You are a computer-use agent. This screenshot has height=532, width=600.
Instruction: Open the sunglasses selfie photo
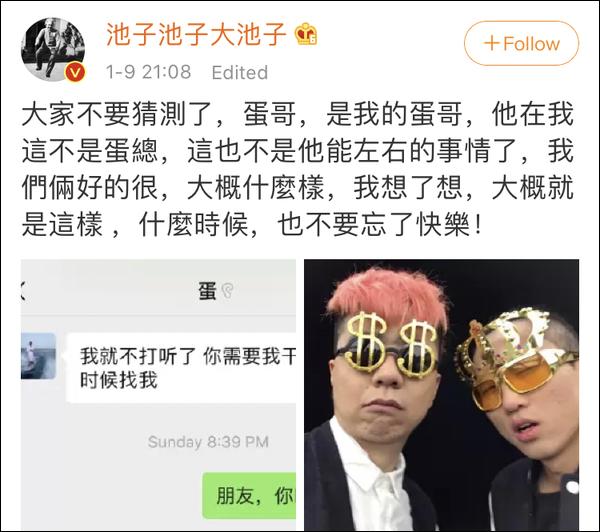[x=441, y=395]
